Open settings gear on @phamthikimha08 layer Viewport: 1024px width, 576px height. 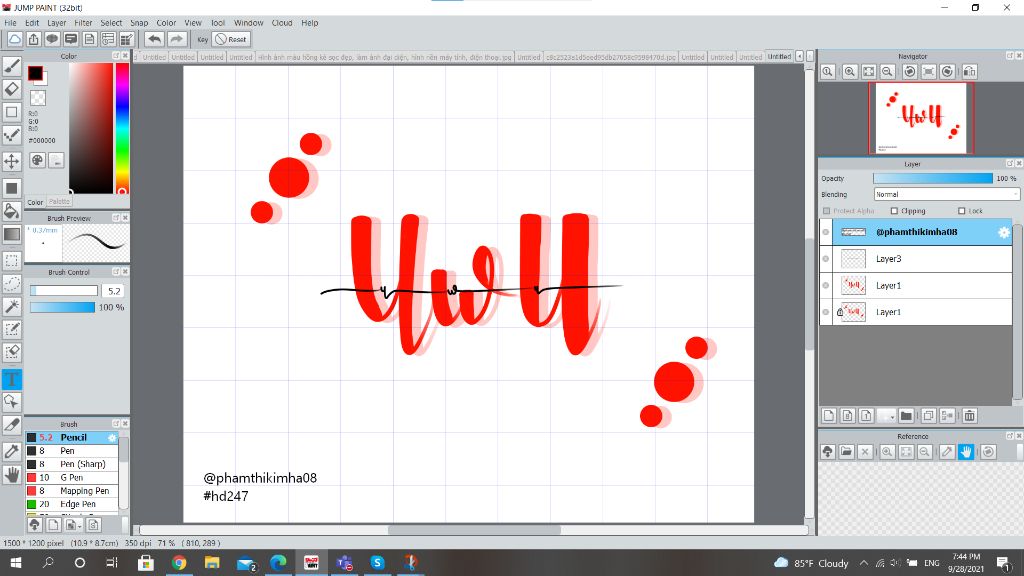click(x=1004, y=232)
